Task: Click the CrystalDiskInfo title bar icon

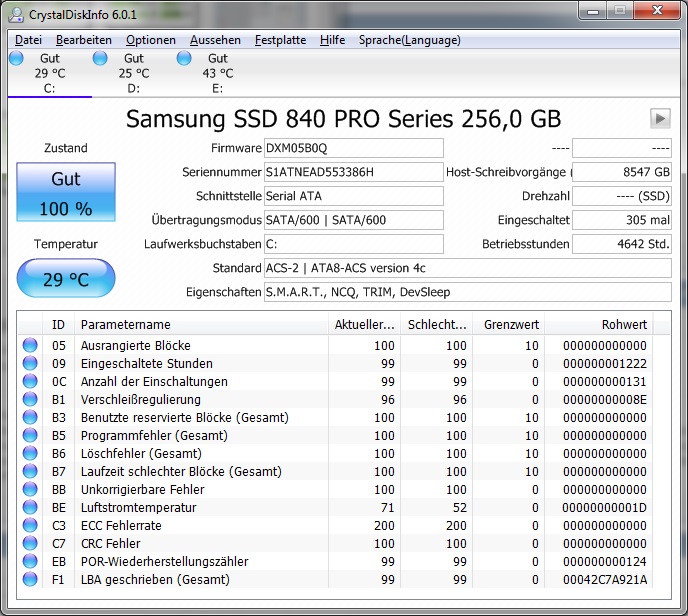Action: click(x=16, y=14)
